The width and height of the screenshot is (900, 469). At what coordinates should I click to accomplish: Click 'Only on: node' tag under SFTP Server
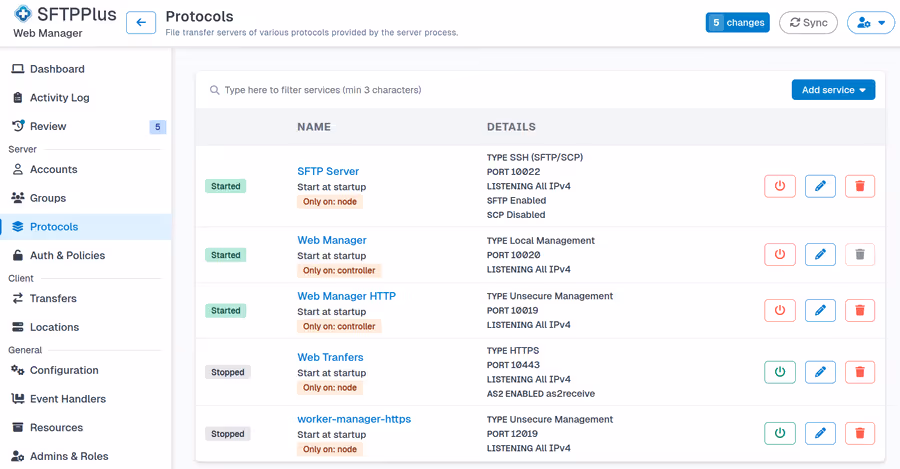point(330,201)
